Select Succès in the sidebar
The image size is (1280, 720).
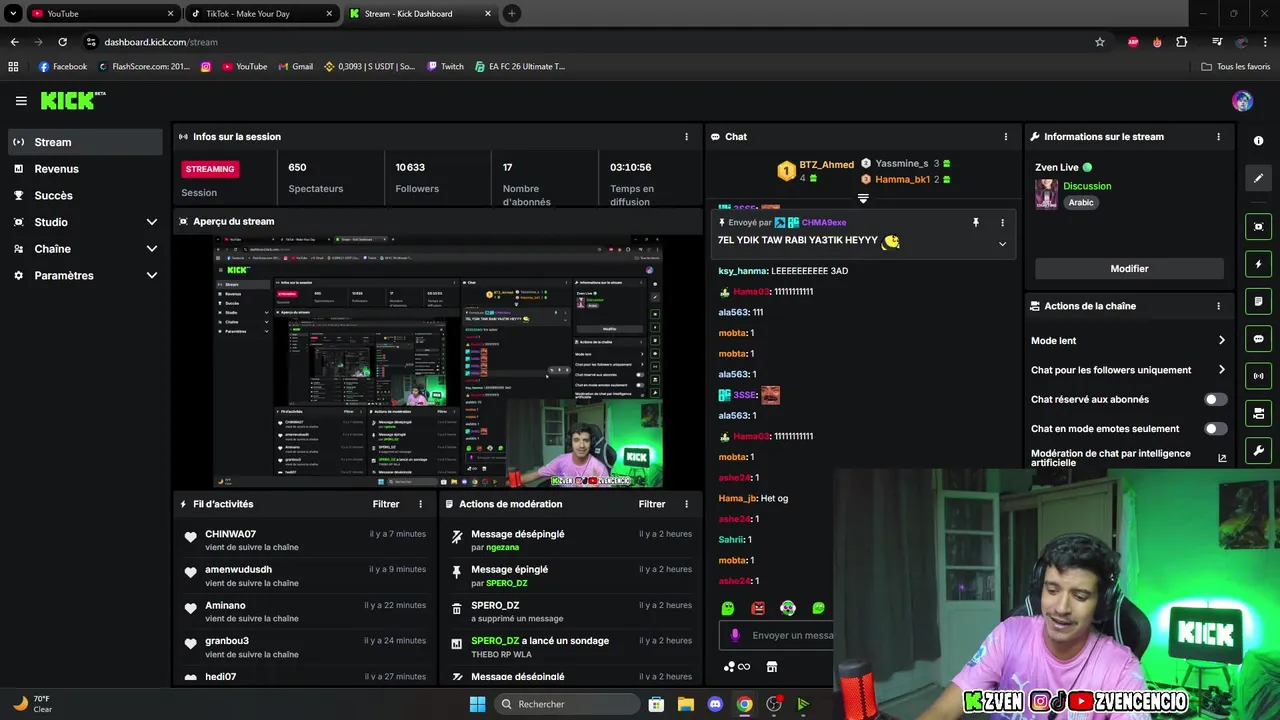pyautogui.click(x=86, y=195)
